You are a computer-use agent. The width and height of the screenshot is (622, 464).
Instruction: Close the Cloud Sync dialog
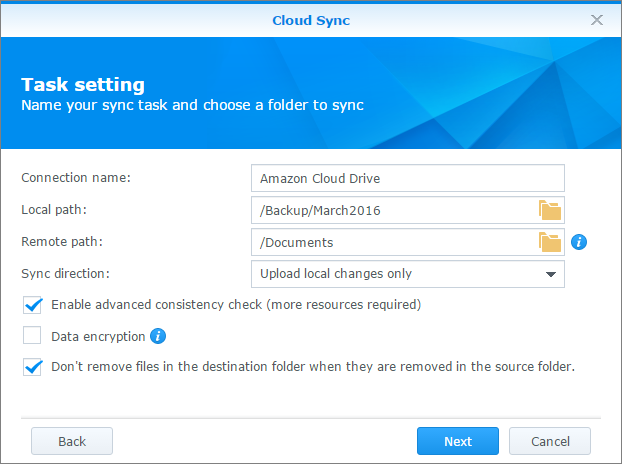[597, 20]
